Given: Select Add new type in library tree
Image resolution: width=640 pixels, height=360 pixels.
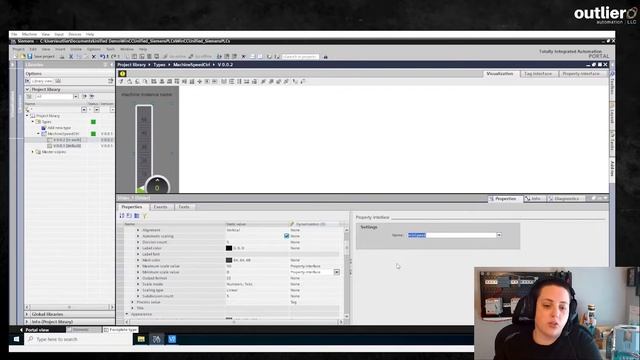Looking at the screenshot, I should 59,128.
